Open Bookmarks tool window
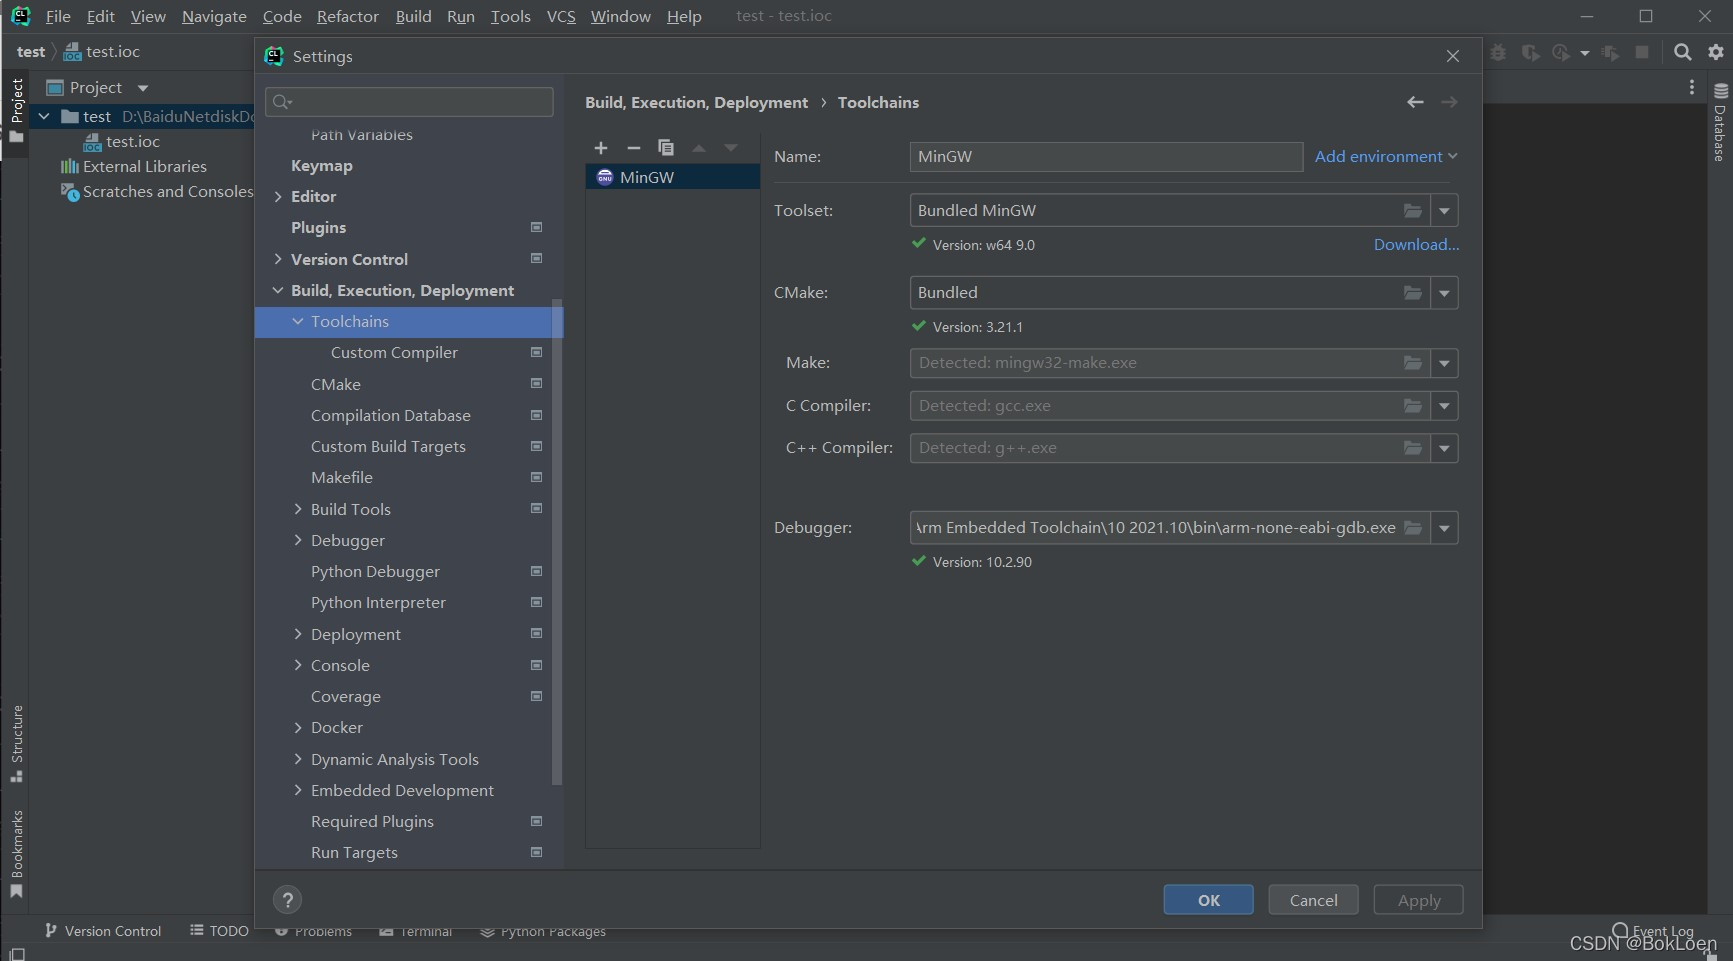 coord(17,855)
